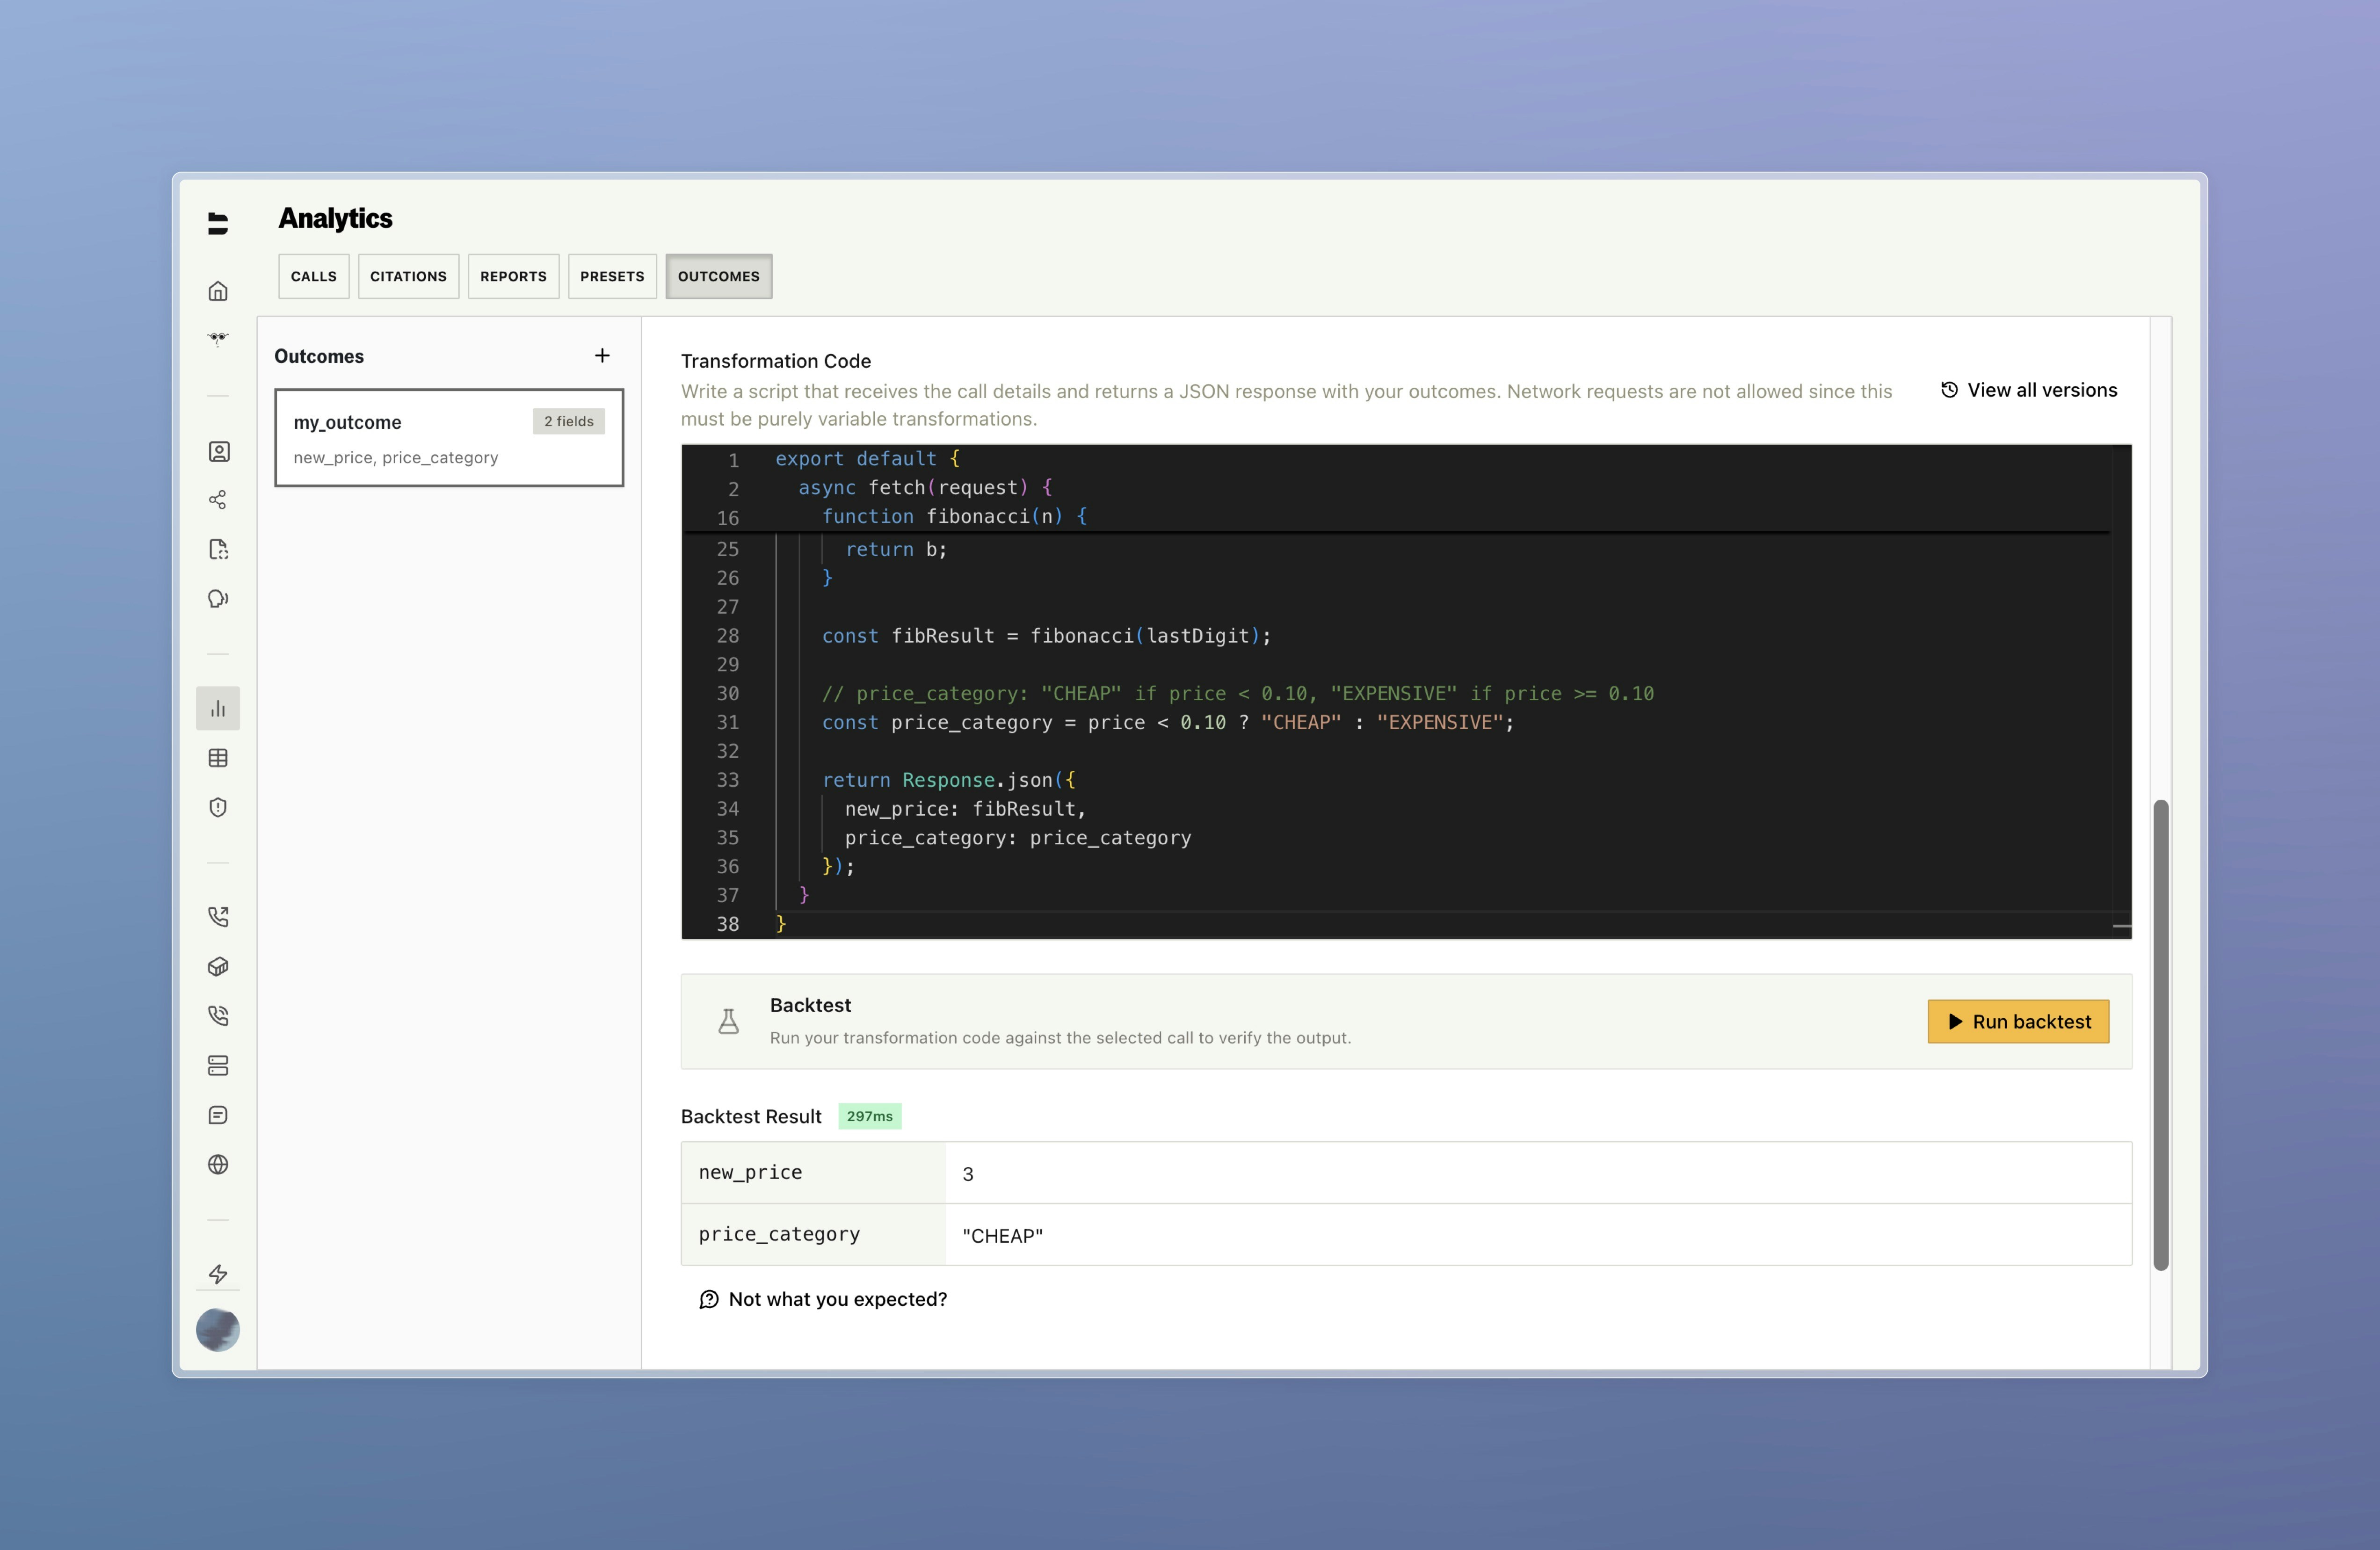Click the lightning bolt sidebar icon

tap(218, 1273)
